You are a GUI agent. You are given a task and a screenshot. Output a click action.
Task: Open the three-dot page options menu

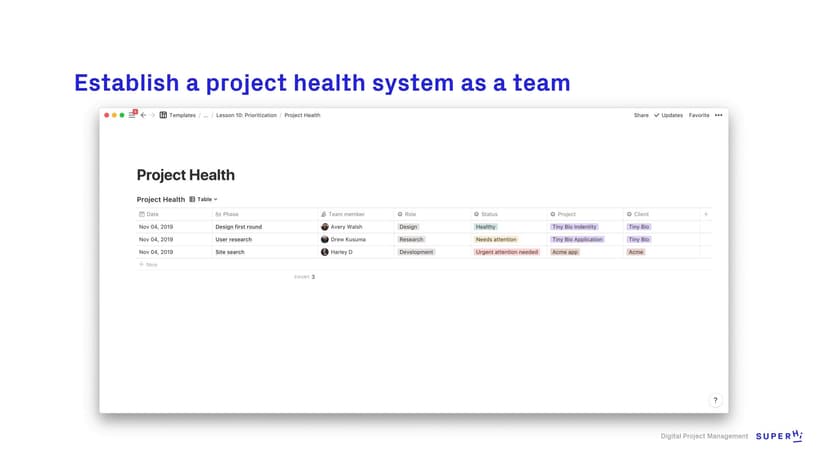(718, 115)
